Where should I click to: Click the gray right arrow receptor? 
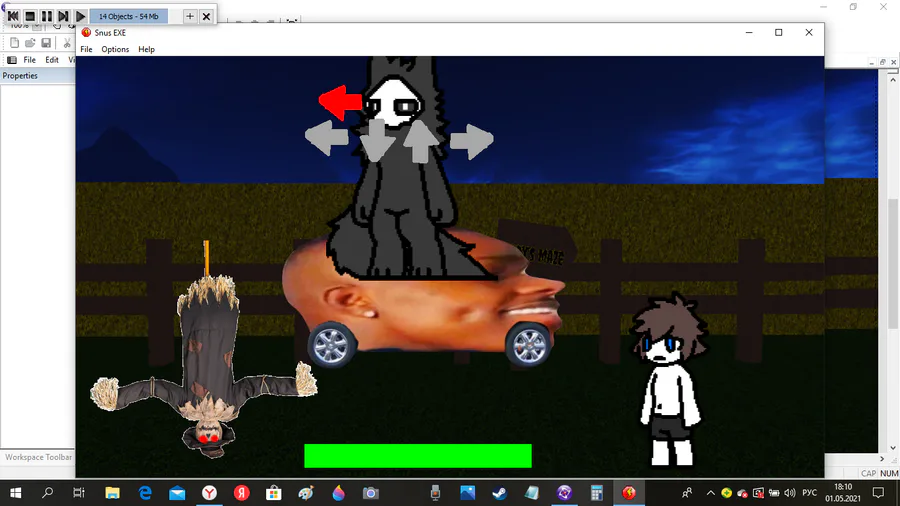(x=471, y=141)
